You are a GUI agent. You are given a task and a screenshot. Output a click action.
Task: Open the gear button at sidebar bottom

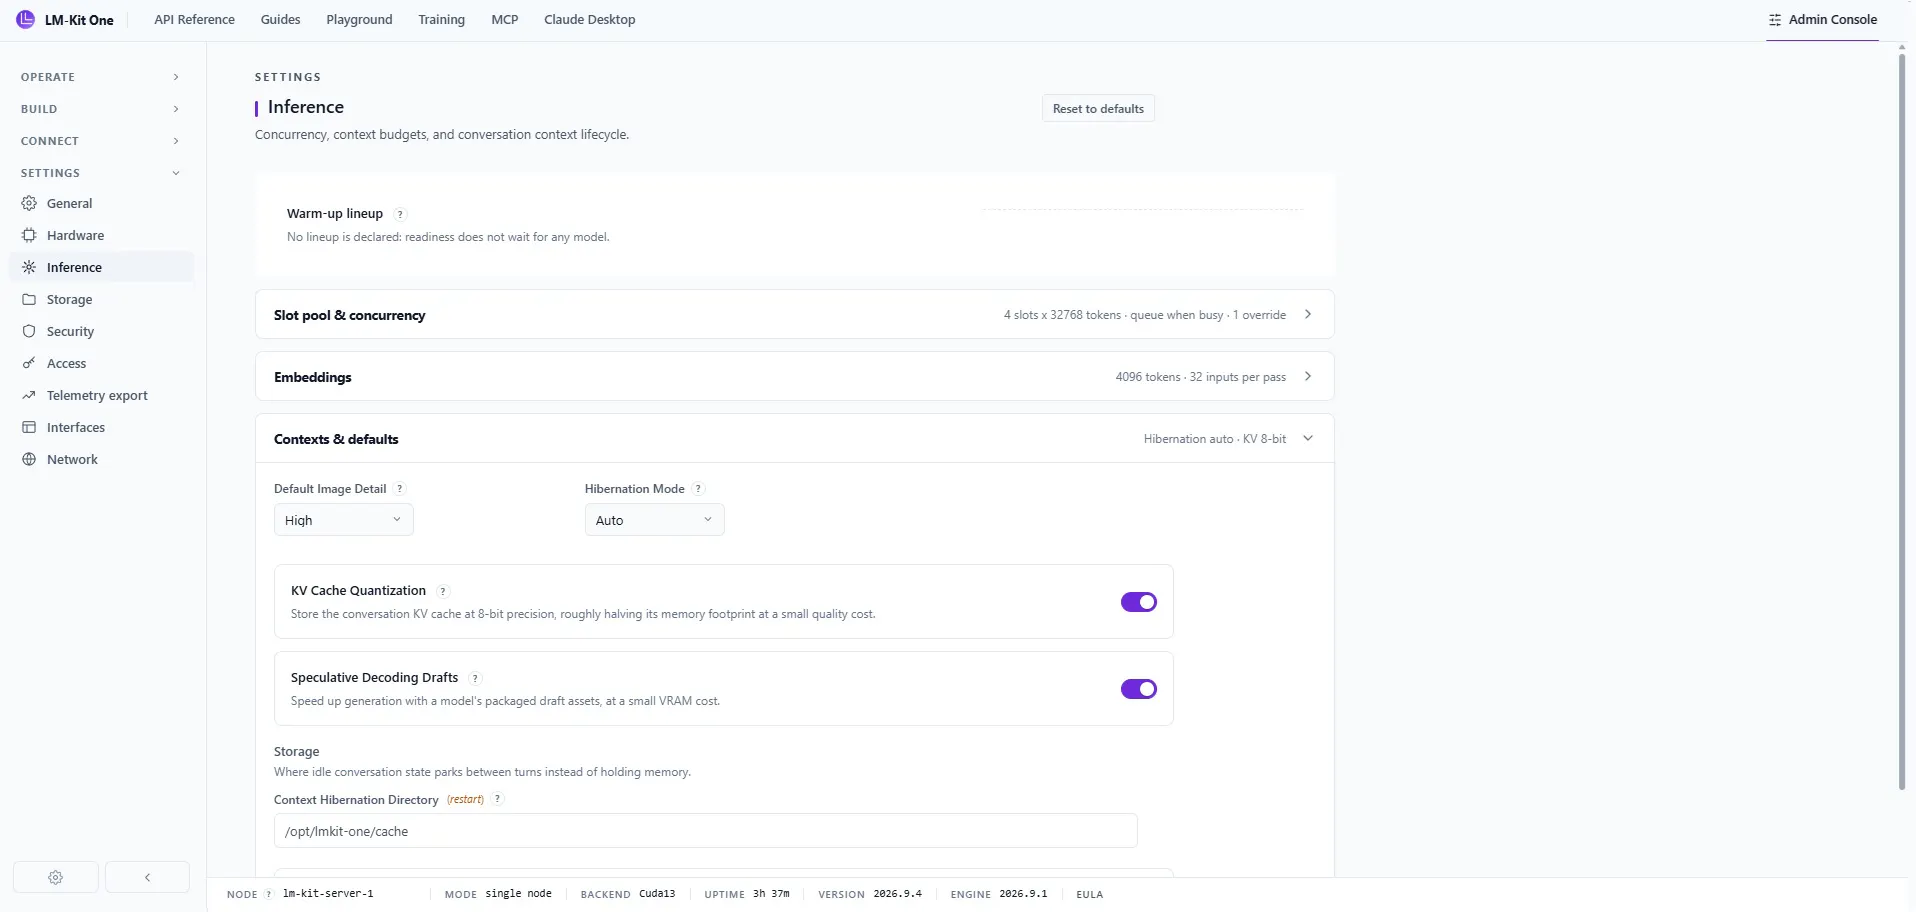tap(56, 877)
